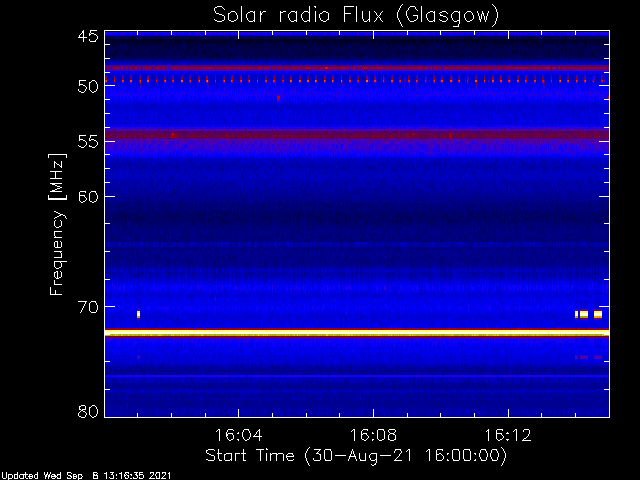Select the "Frequency [MHz]" axis label
Screen dimensions: 640x480
point(57,224)
